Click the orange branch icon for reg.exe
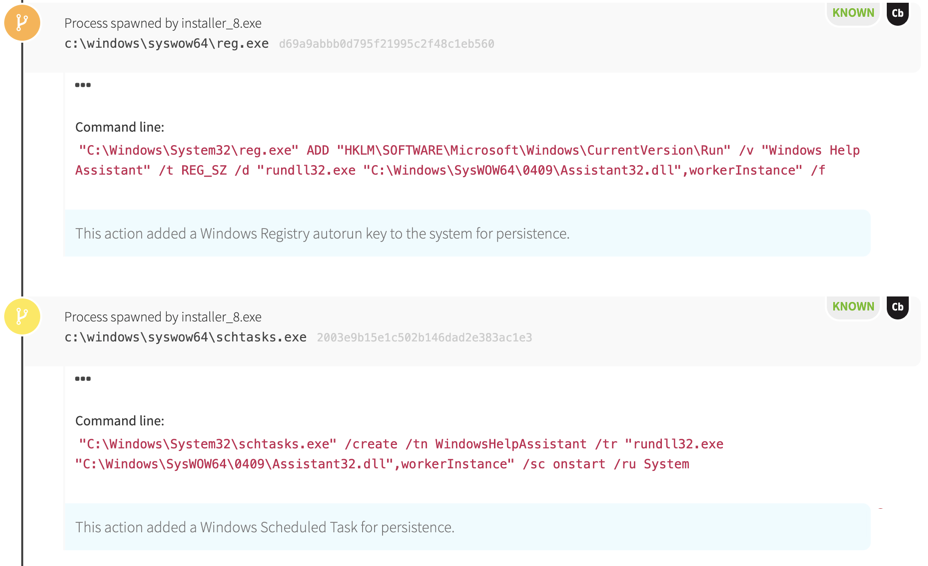The width and height of the screenshot is (928, 566). (x=22, y=22)
